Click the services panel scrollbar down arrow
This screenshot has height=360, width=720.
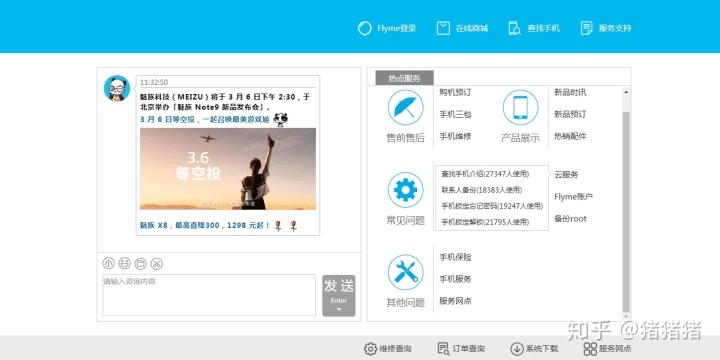(x=626, y=316)
